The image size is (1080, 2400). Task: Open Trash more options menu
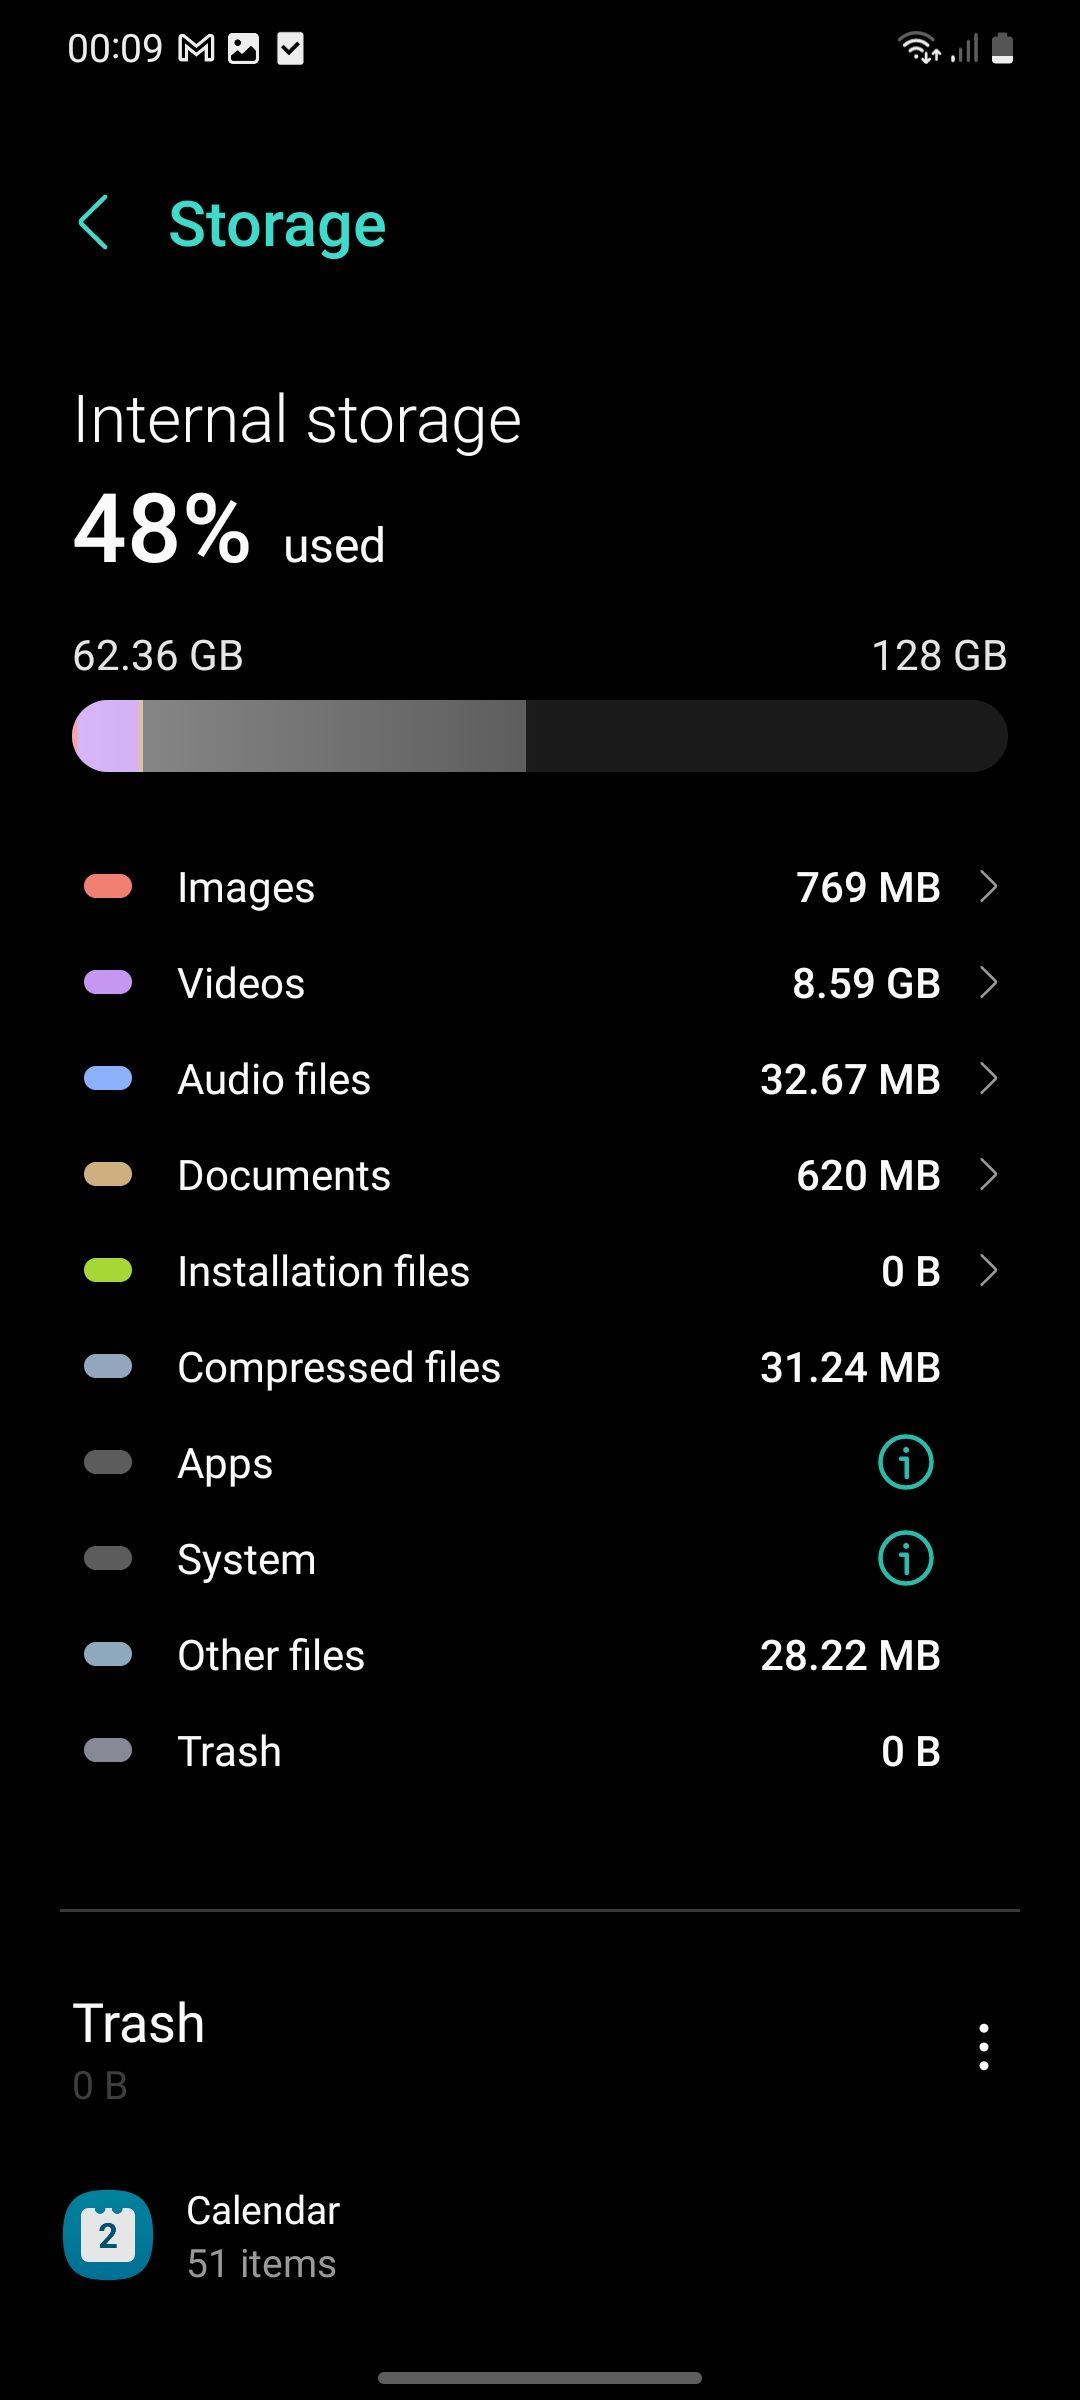coord(984,2047)
